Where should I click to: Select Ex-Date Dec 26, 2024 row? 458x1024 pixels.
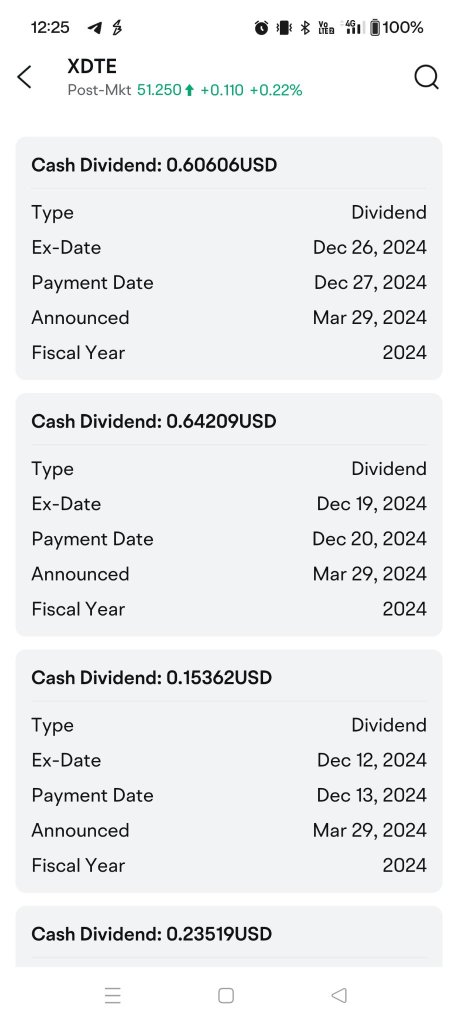pyautogui.click(x=229, y=248)
